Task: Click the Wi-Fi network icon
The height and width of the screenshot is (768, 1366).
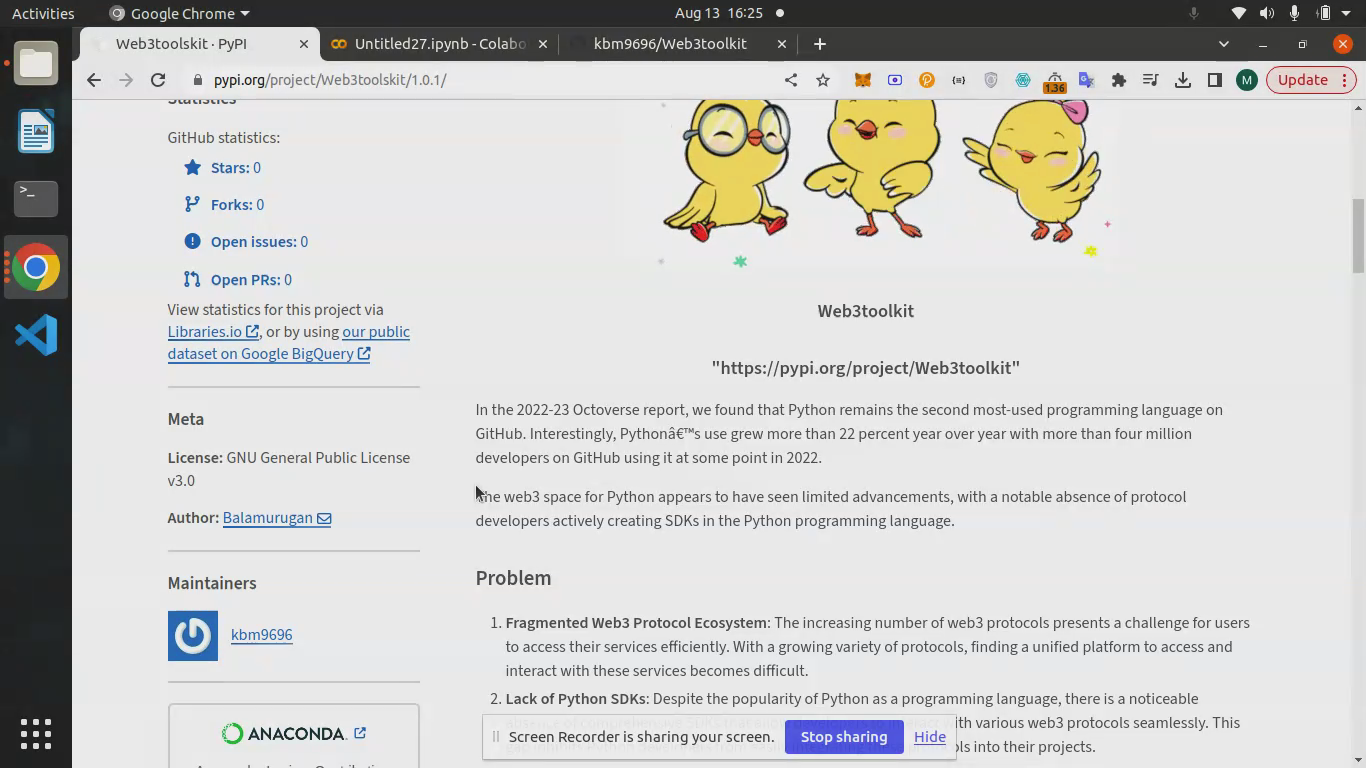Action: (x=1238, y=13)
